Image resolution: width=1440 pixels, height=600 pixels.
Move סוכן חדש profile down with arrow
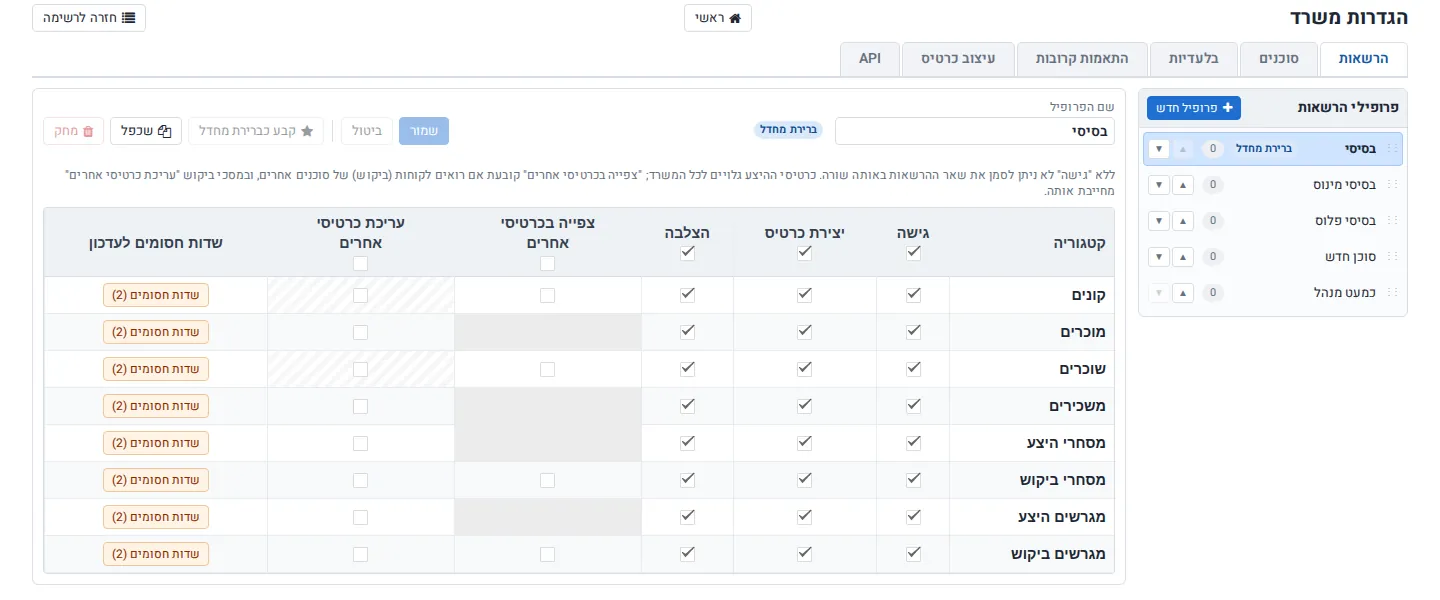point(1159,257)
